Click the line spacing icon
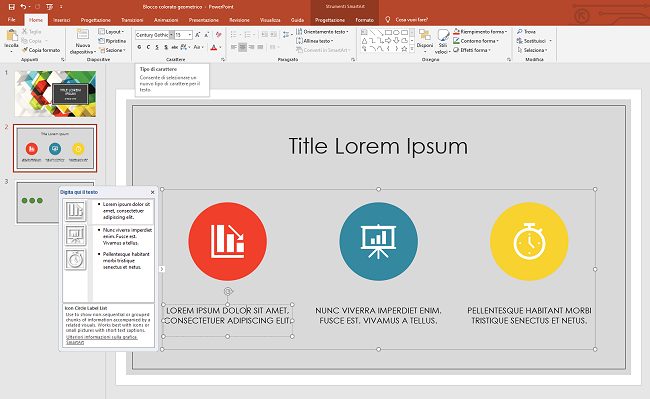650x399 pixels. [x=287, y=34]
